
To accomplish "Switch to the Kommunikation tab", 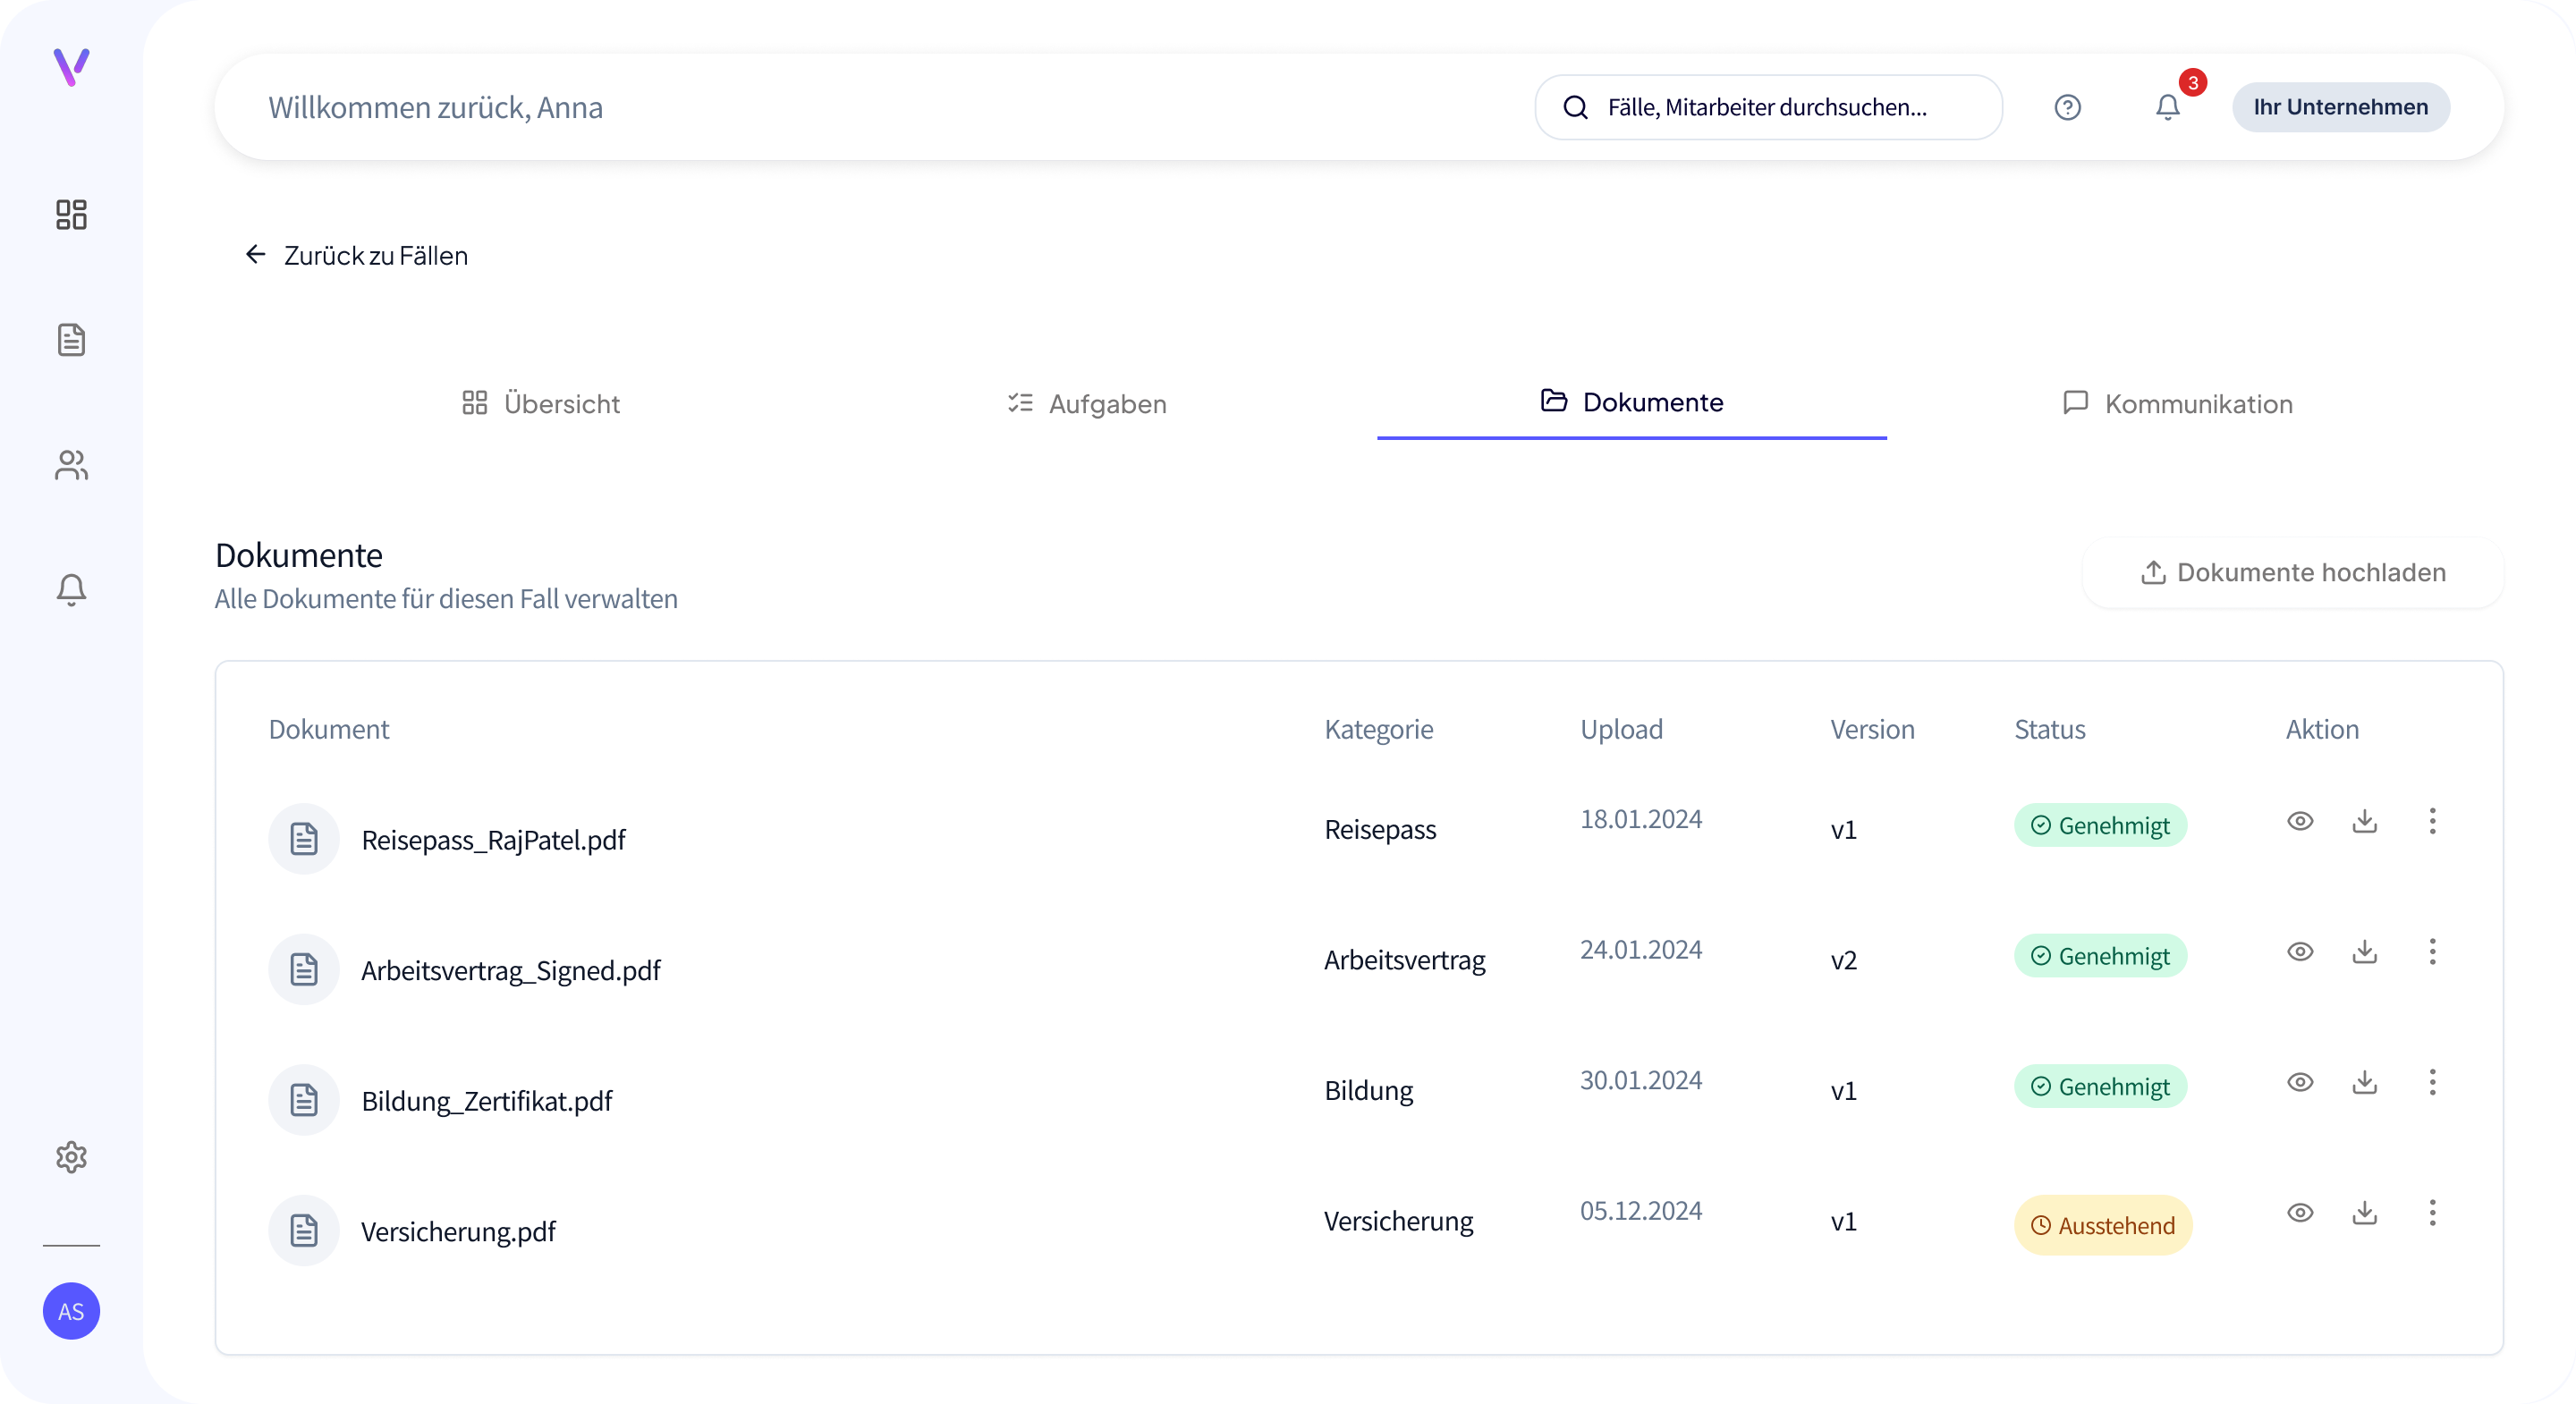I will [x=2177, y=404].
